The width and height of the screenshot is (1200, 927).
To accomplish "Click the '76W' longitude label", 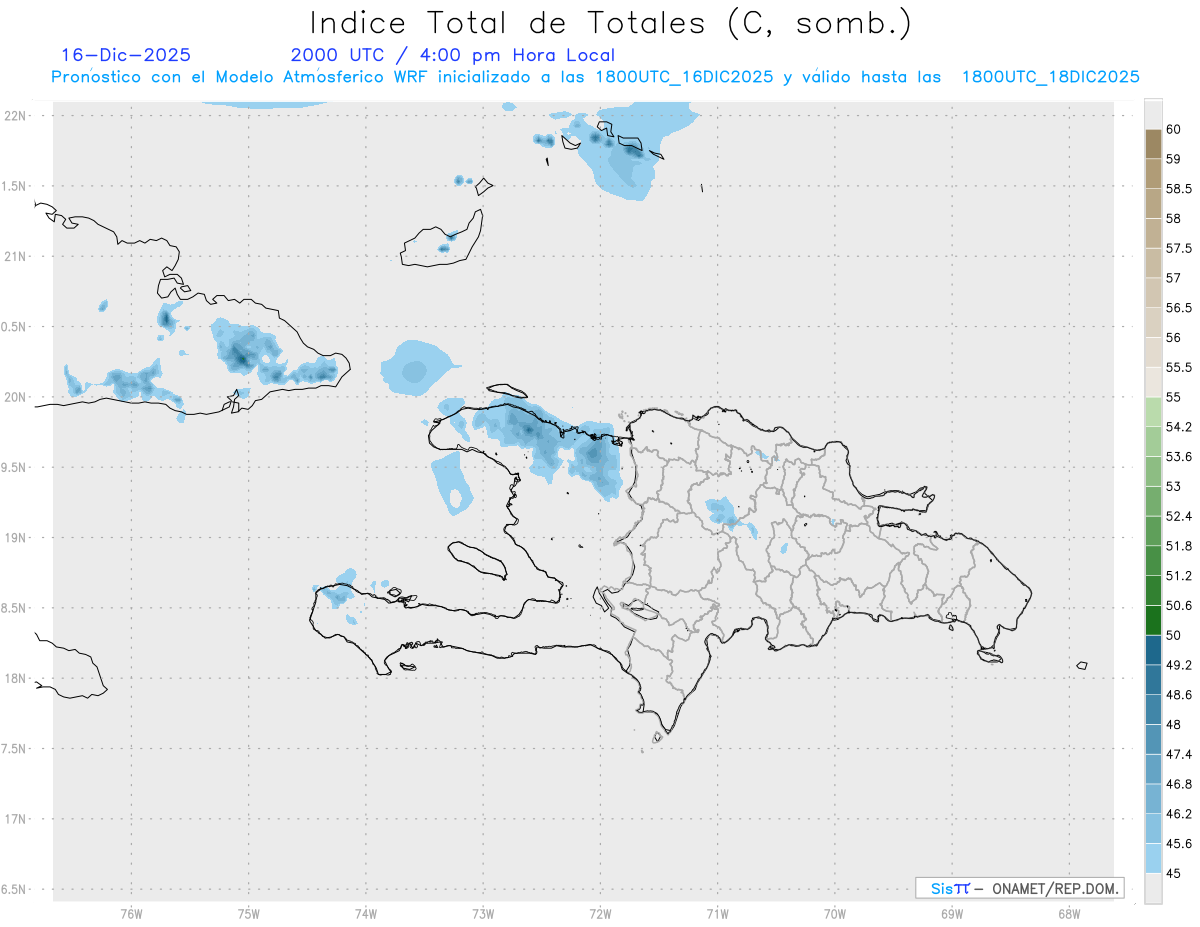I will point(131,913).
